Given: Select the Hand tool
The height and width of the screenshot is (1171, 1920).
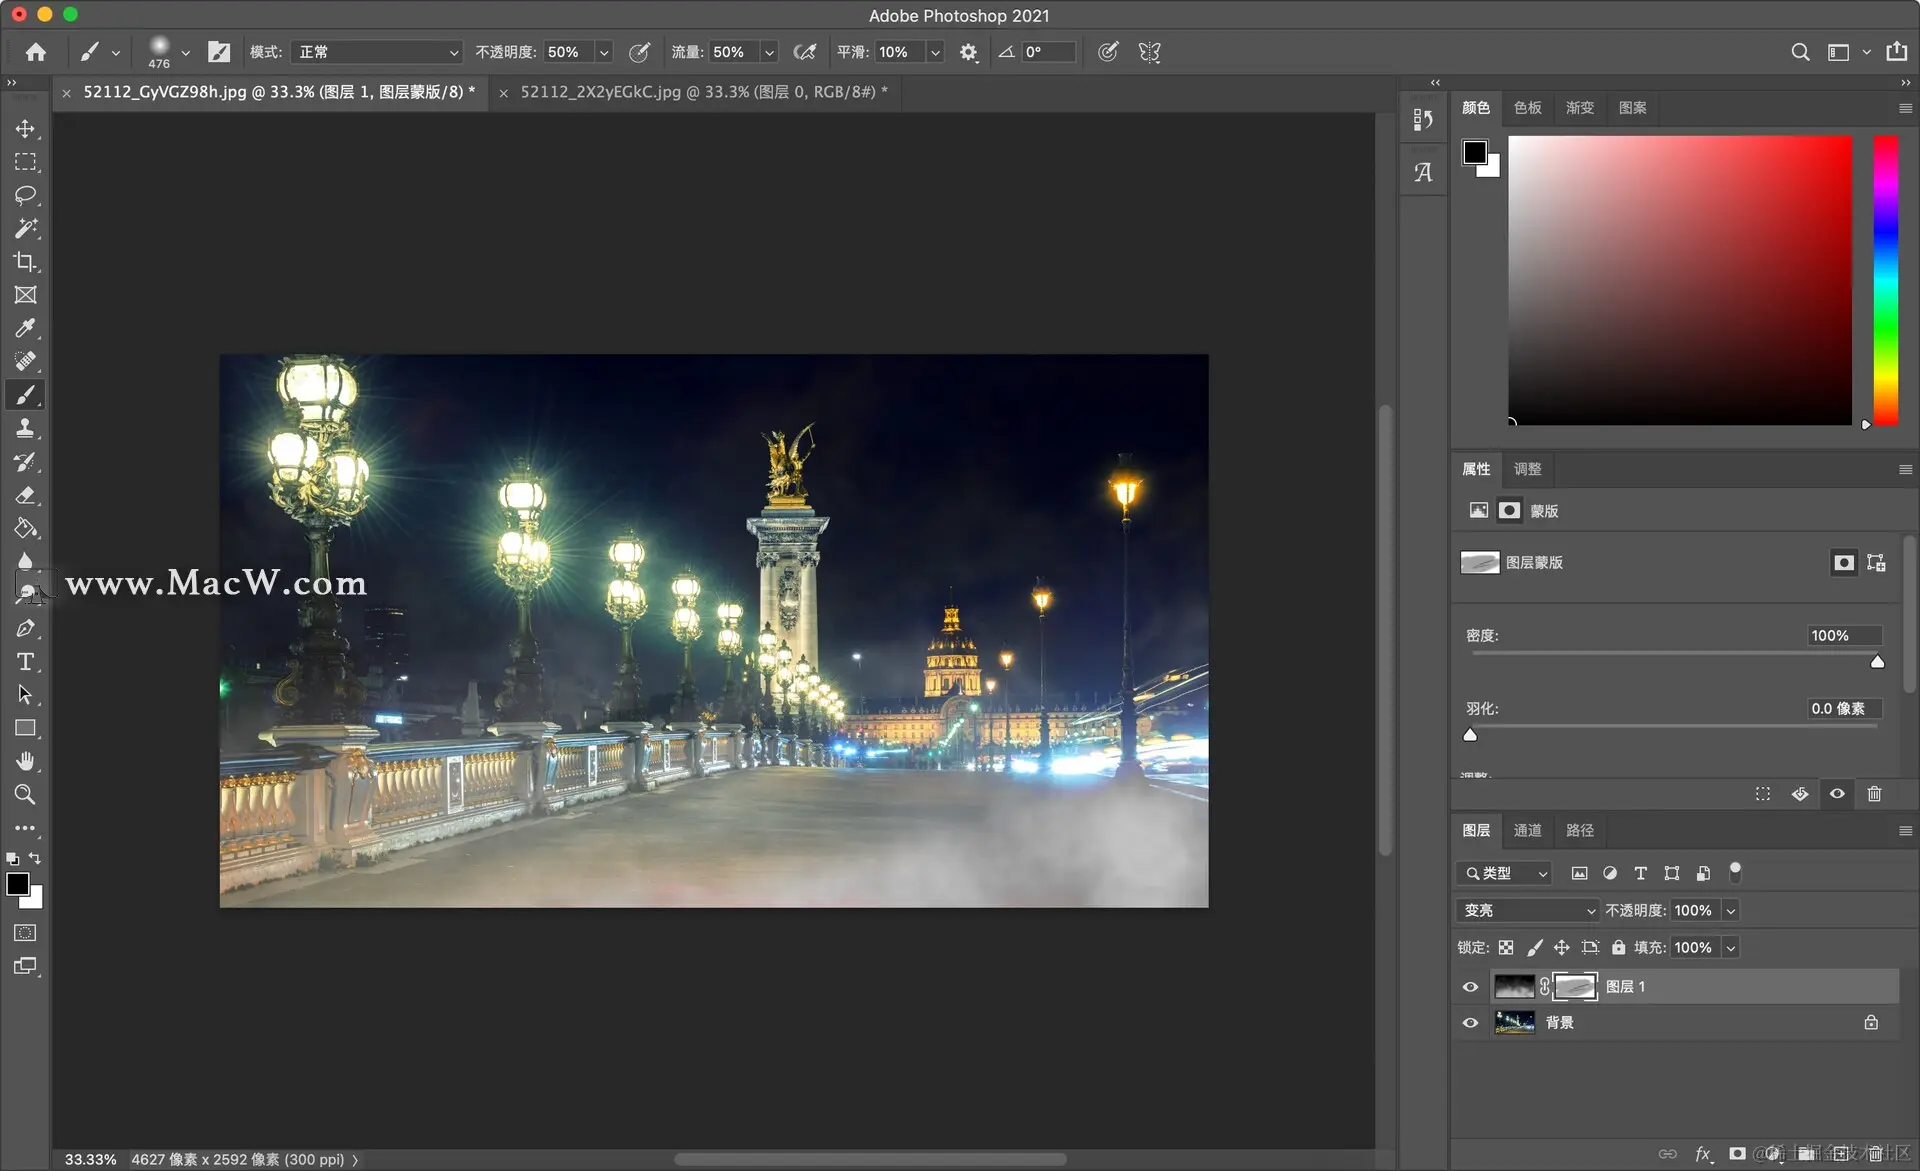Looking at the screenshot, I should (x=25, y=761).
